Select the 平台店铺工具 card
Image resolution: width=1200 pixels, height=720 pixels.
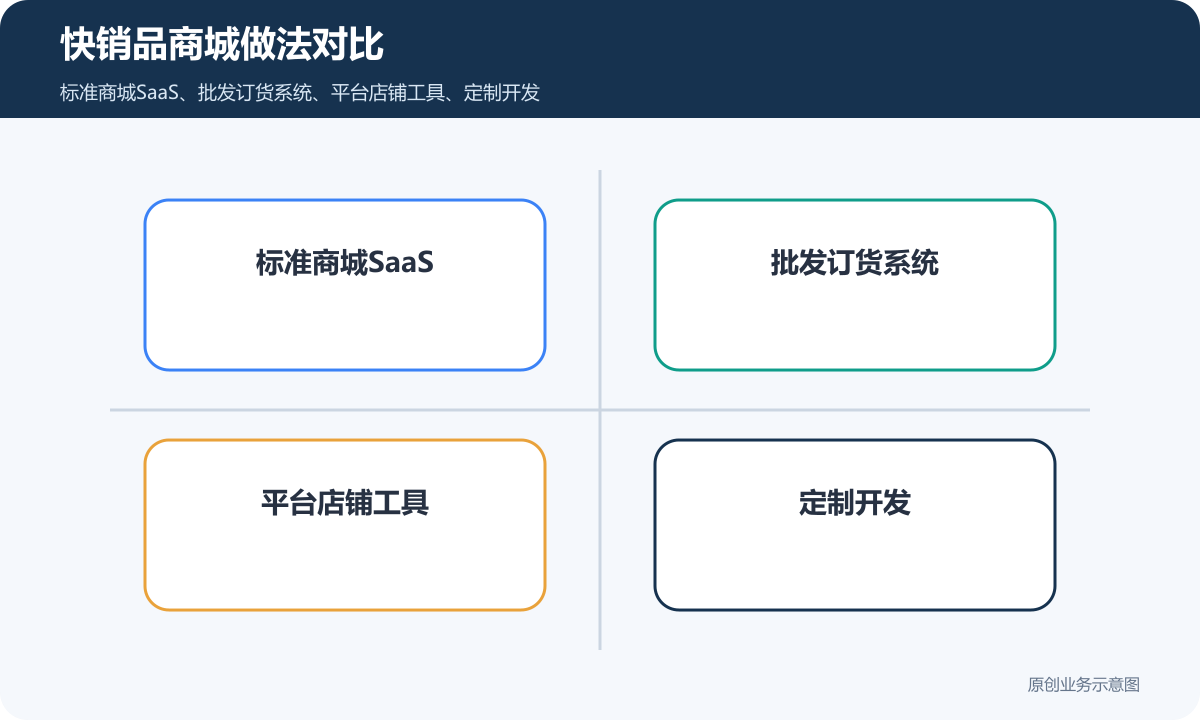(x=345, y=525)
